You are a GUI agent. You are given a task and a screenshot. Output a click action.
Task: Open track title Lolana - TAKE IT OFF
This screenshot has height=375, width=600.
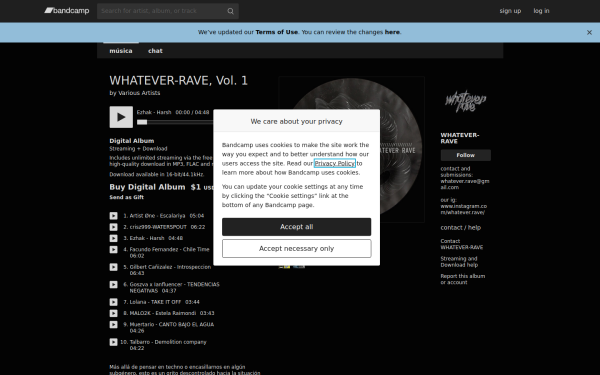[155, 302]
